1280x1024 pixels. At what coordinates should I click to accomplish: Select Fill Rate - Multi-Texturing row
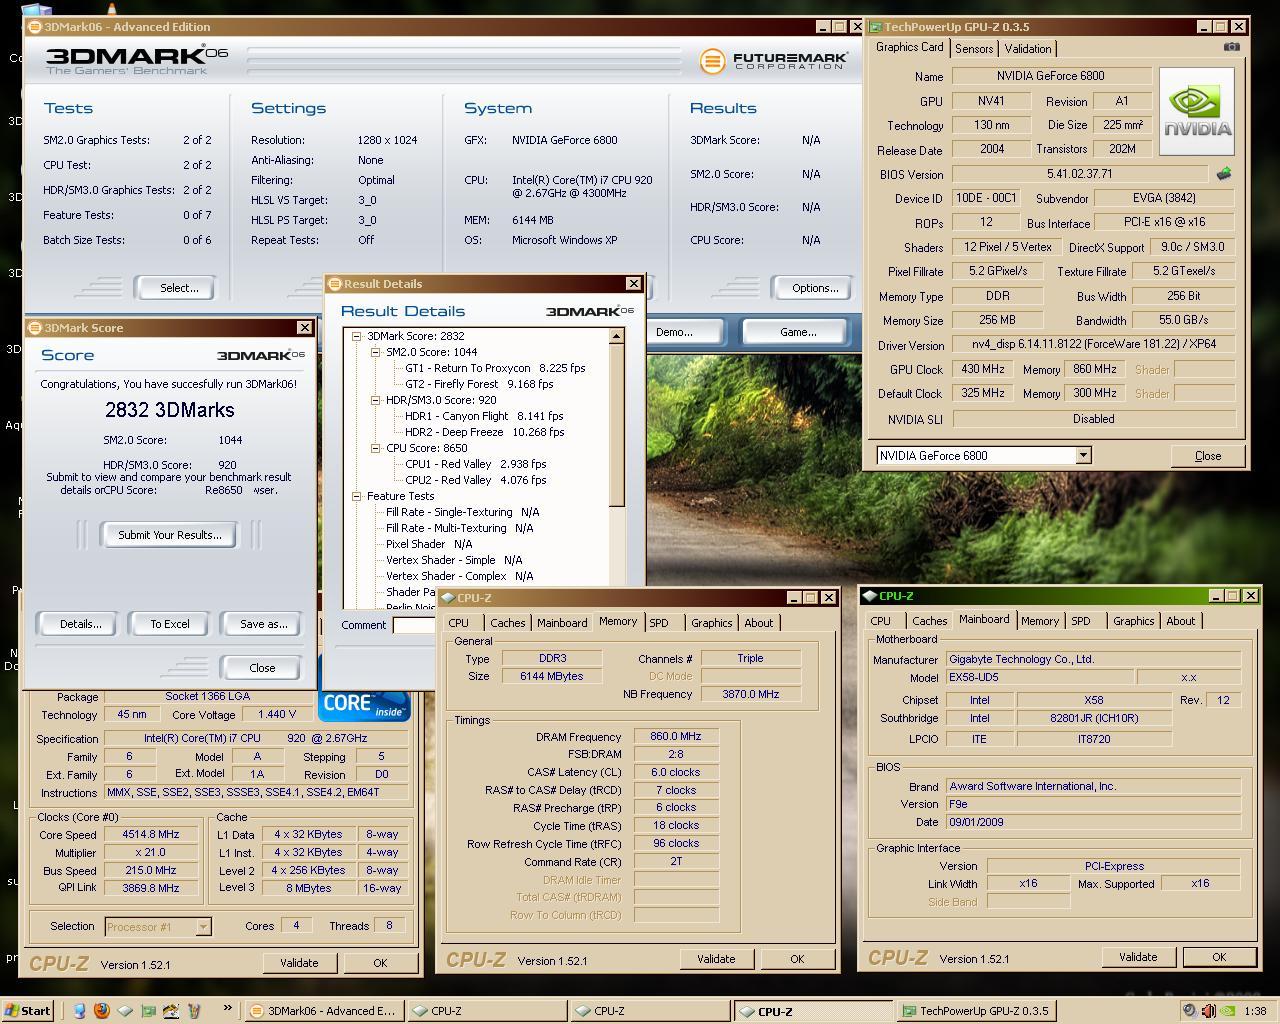coord(460,528)
